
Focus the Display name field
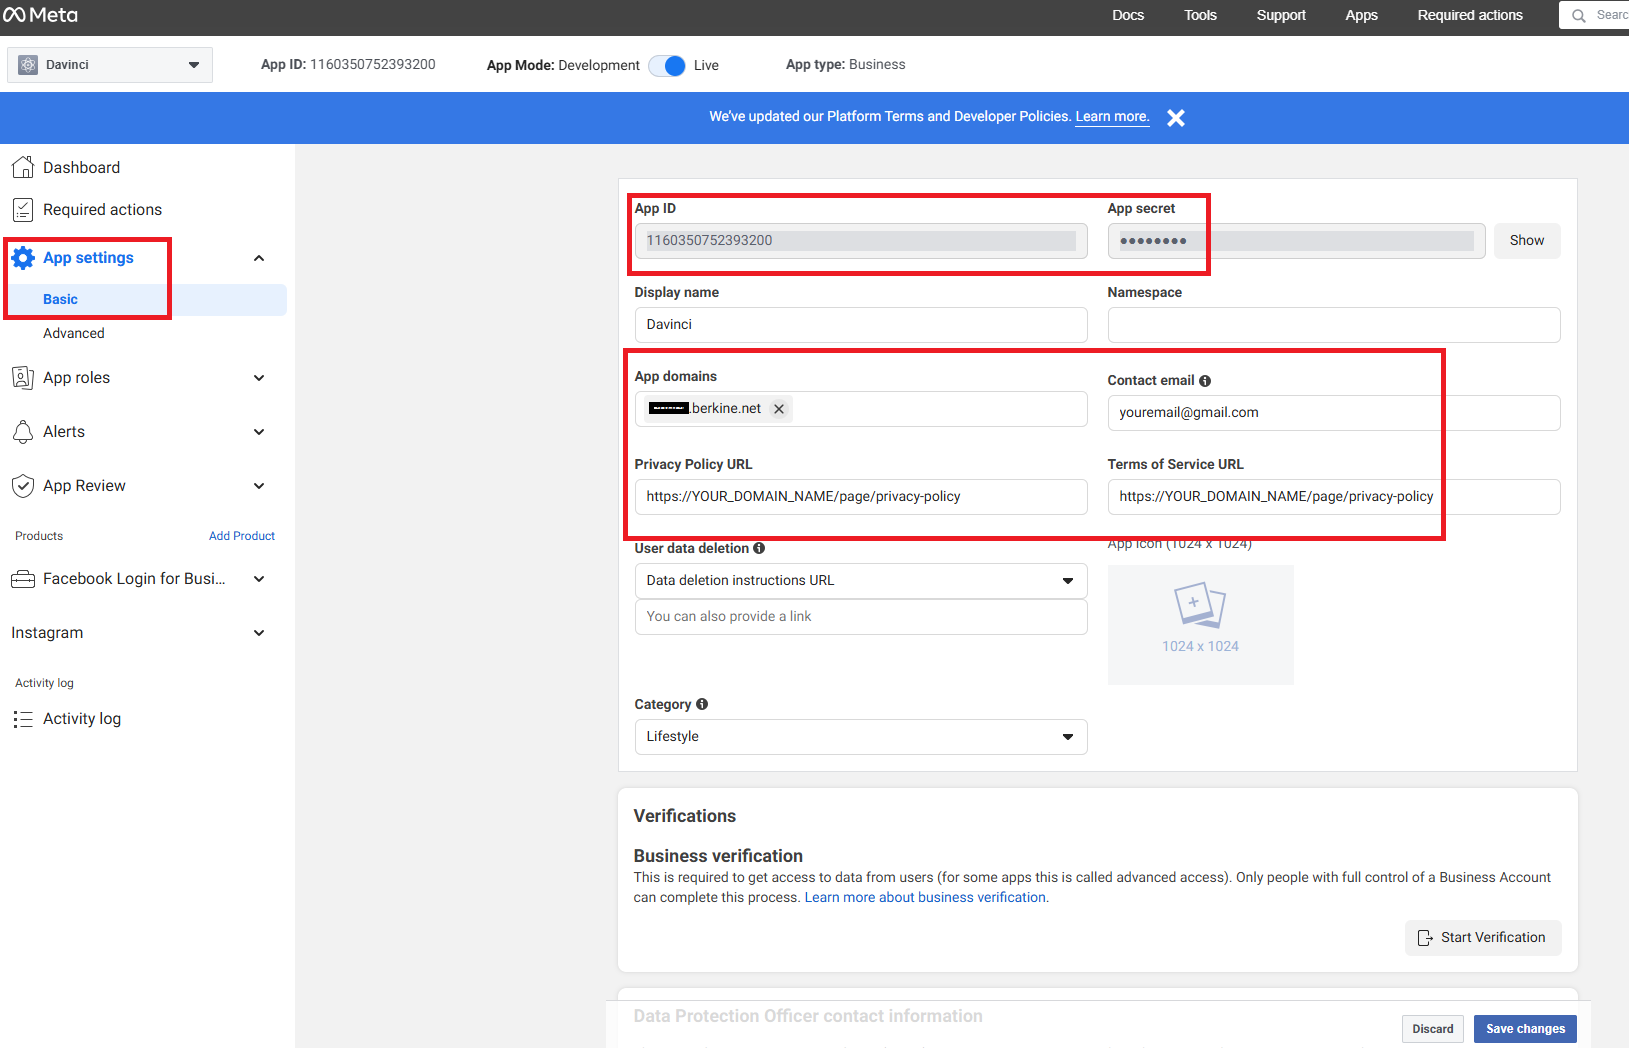[861, 325]
